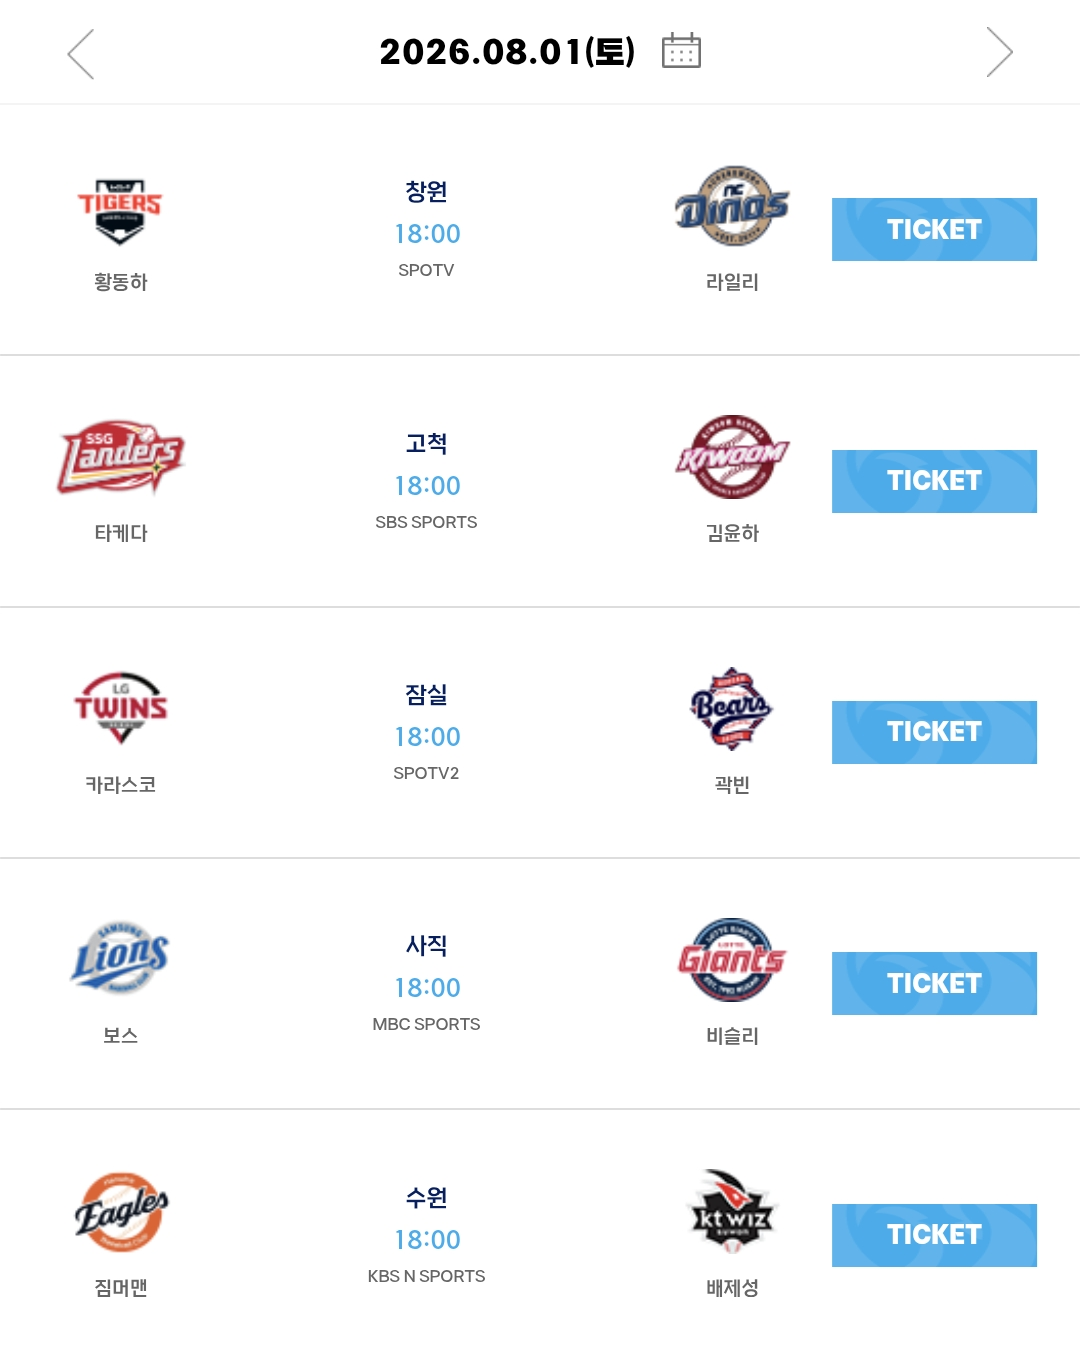This screenshot has width=1080, height=1348.
Task: Open the LG Twins logo
Action: pos(121,708)
